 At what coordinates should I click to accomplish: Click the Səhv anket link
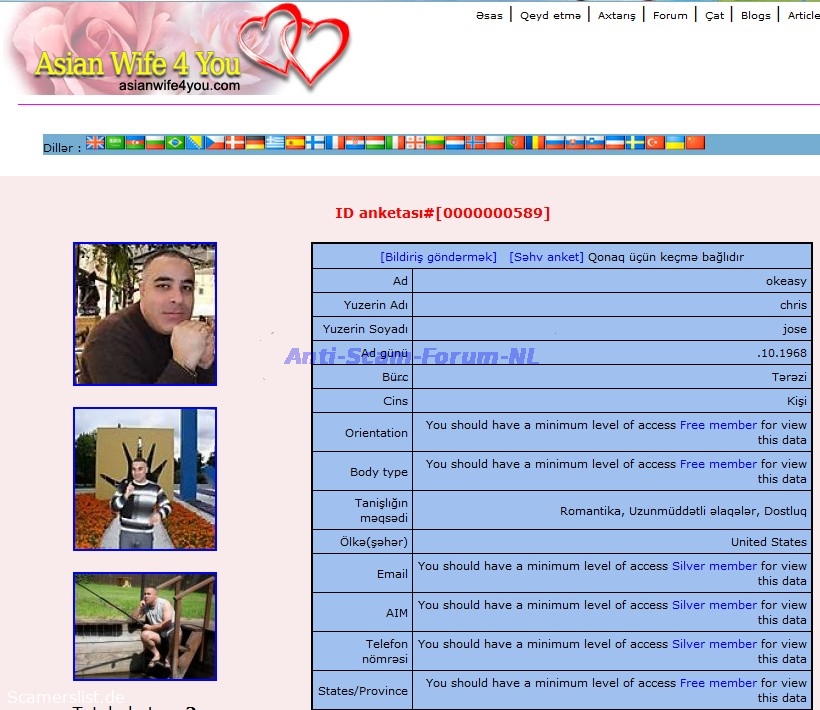click(546, 257)
